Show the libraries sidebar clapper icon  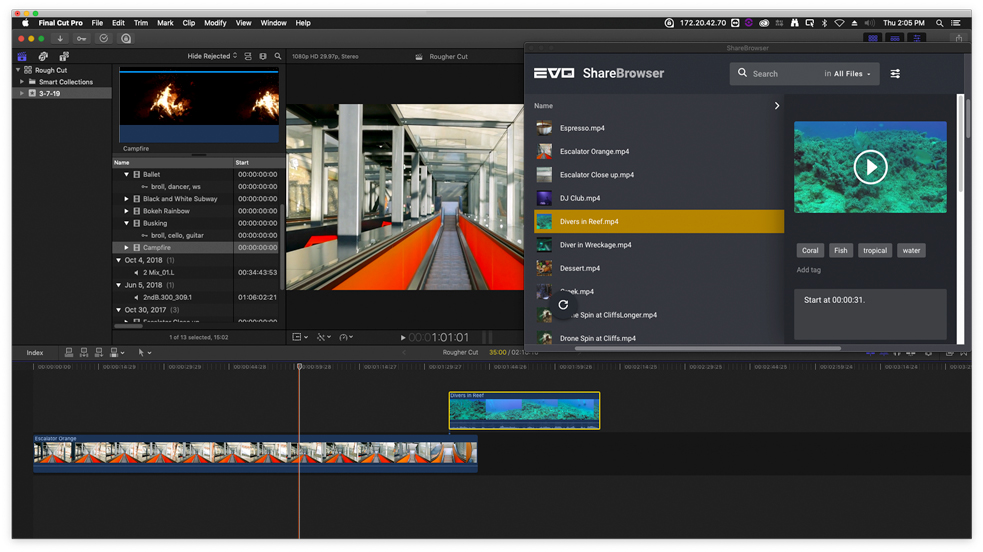pos(22,56)
